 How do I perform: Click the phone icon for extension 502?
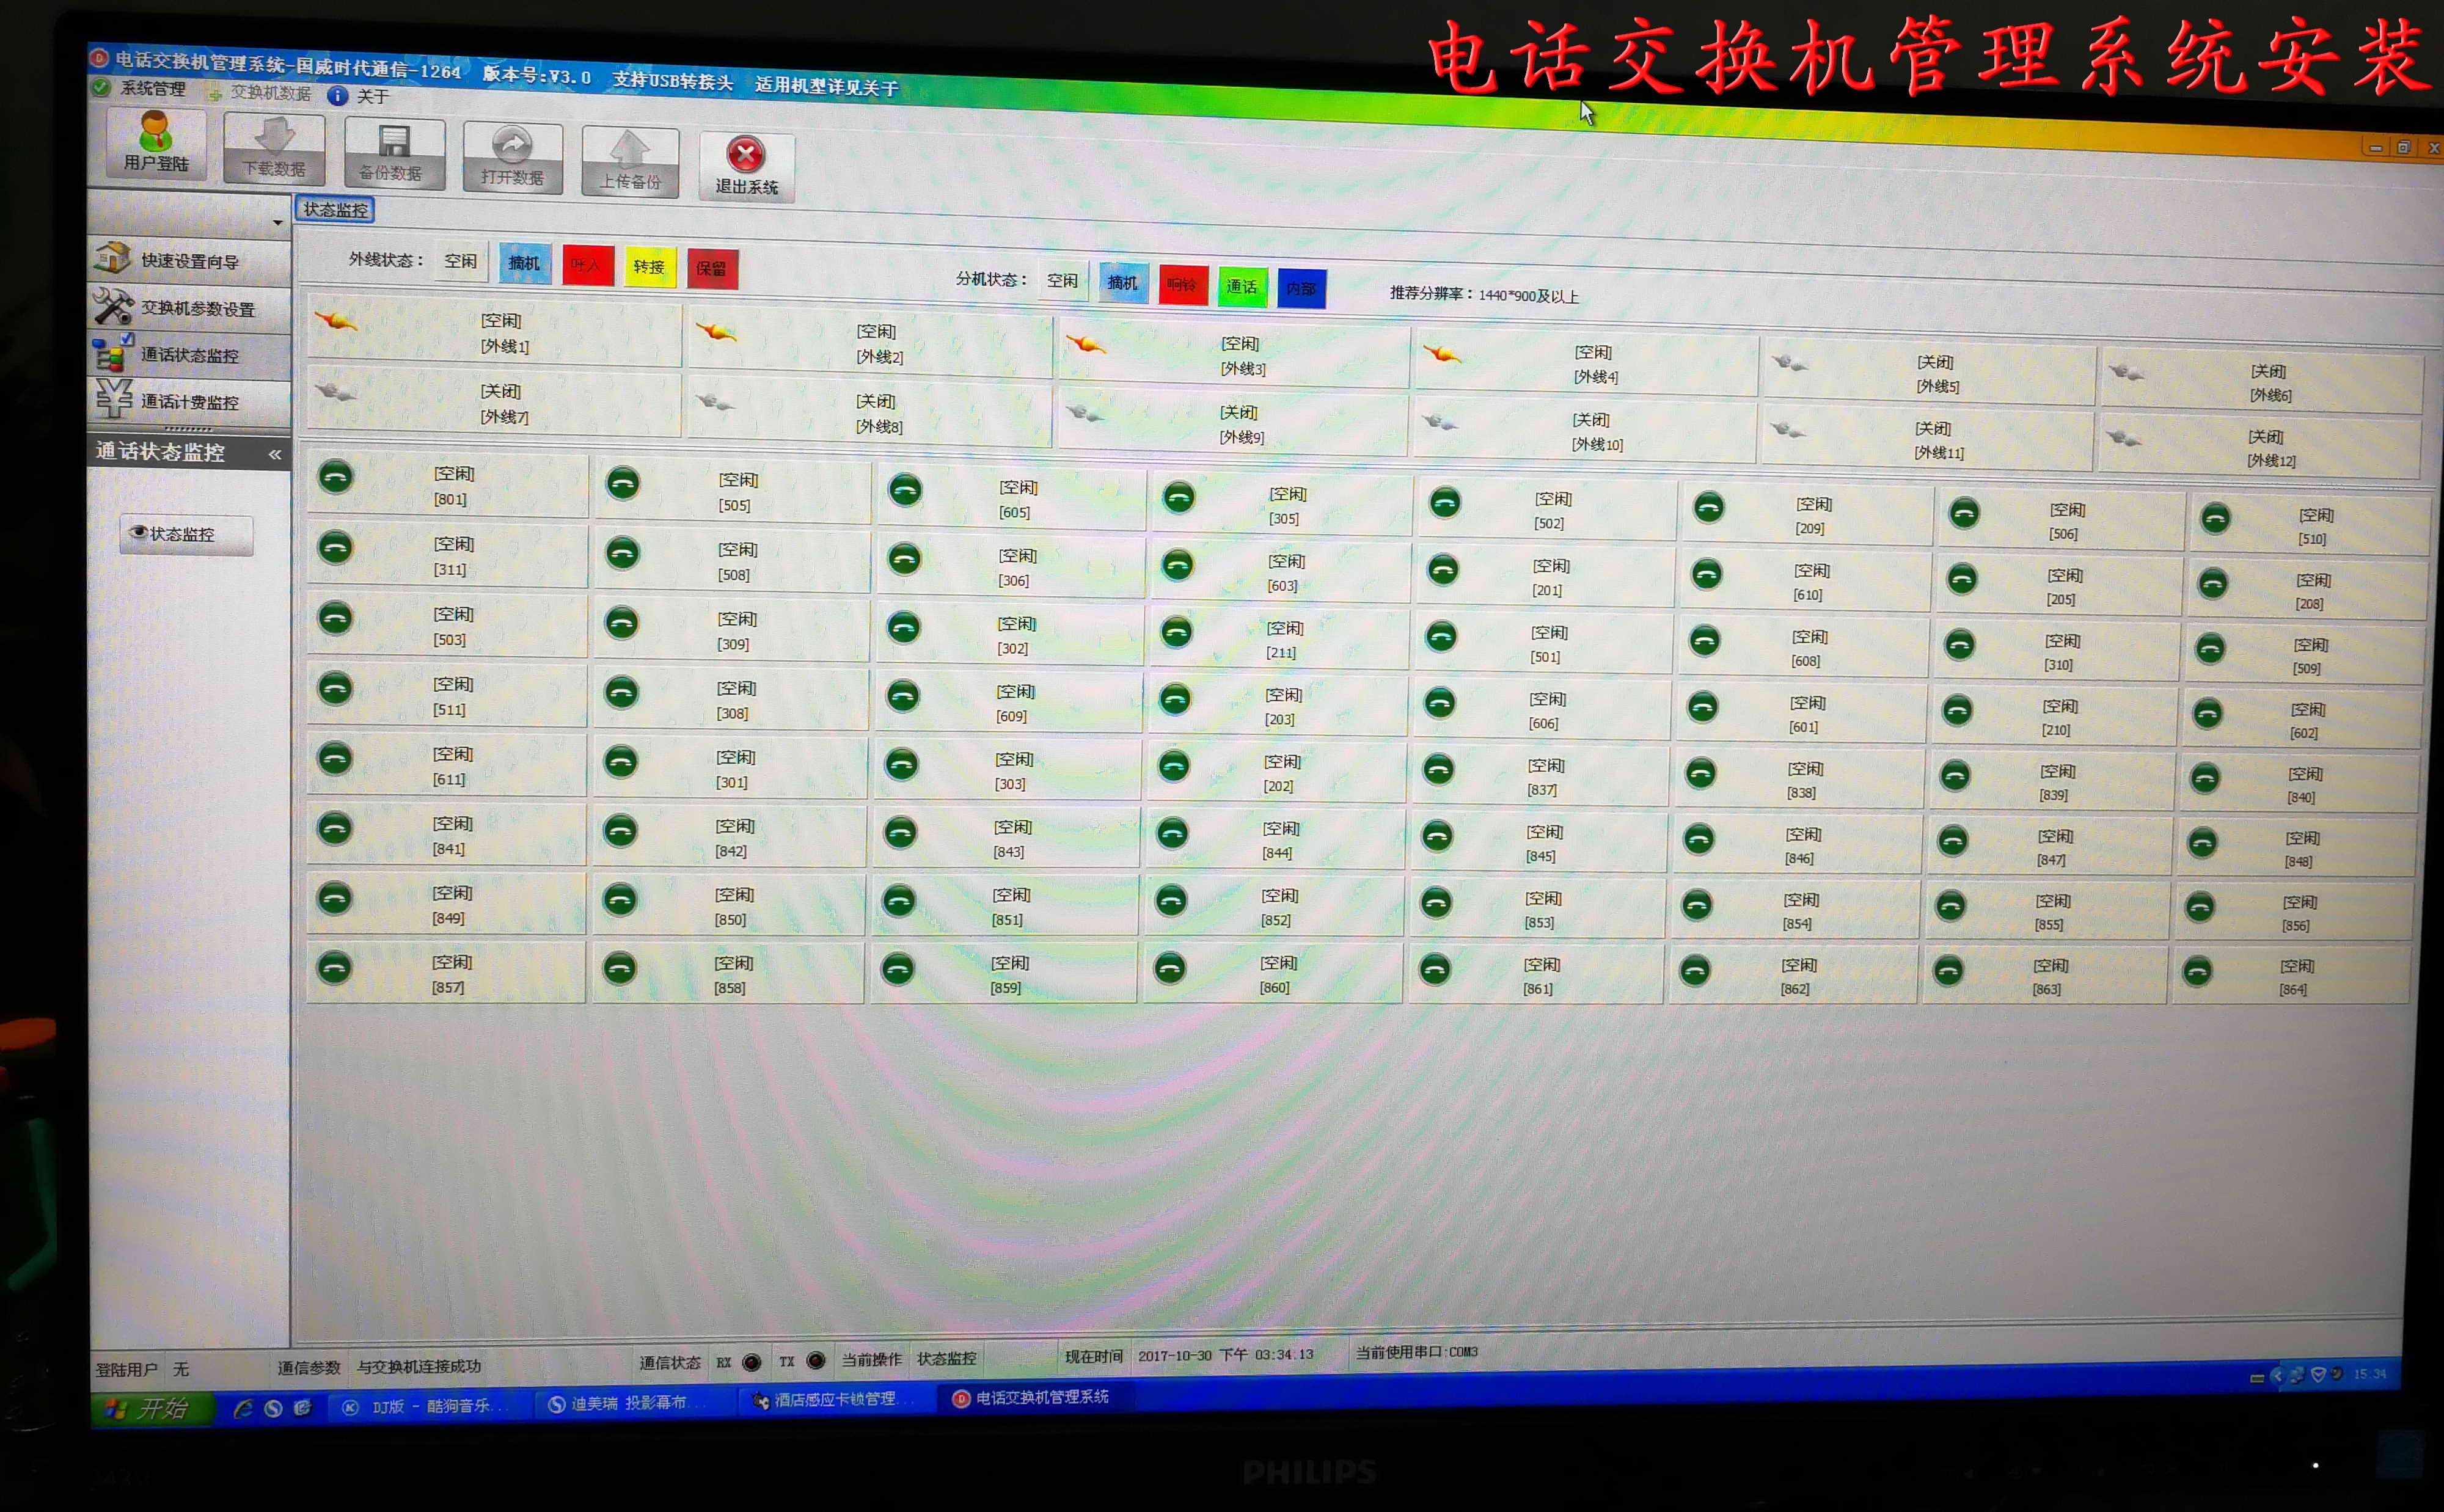[x=1445, y=502]
